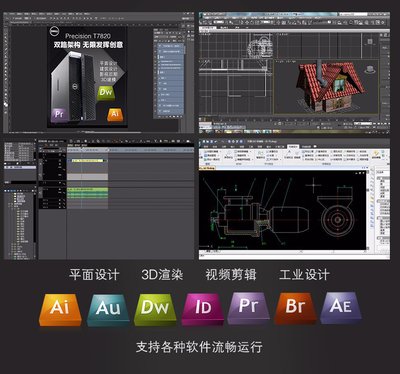The height and width of the screenshot is (374, 400).
Task: Select the violet AE After Effects icon
Action: [x=341, y=308]
